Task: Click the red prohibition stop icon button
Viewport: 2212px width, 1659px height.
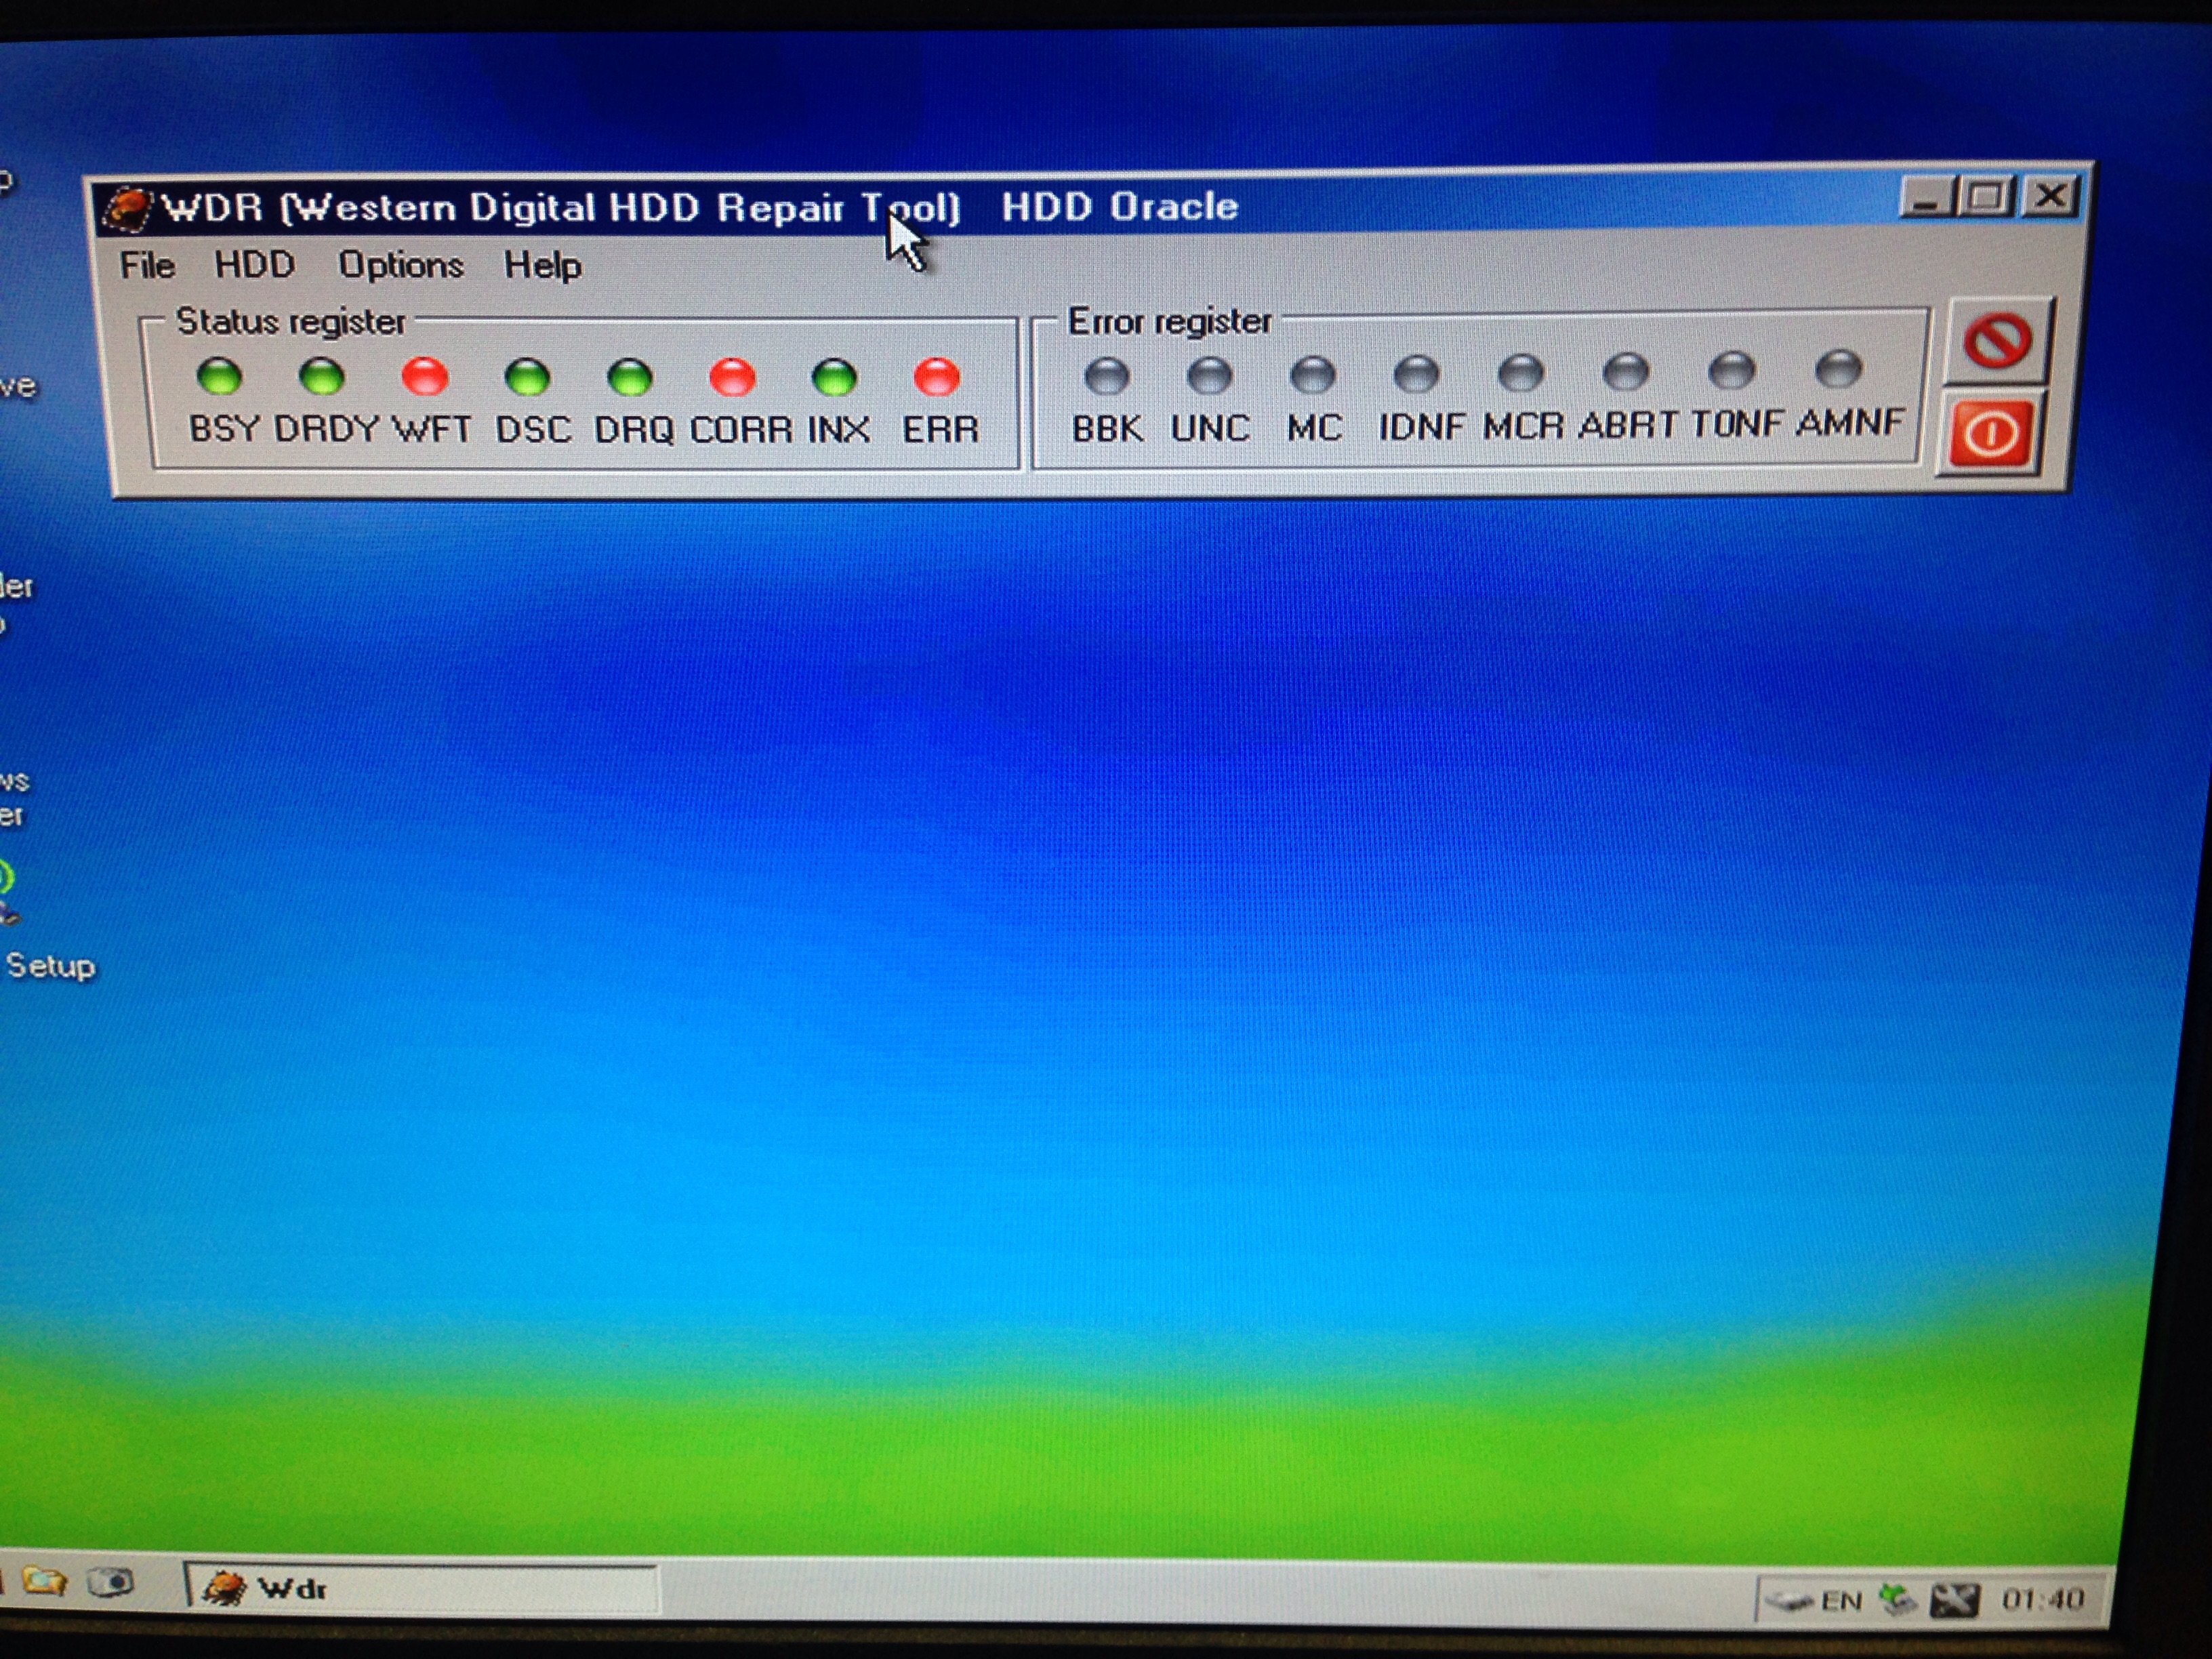Action: [x=1996, y=342]
